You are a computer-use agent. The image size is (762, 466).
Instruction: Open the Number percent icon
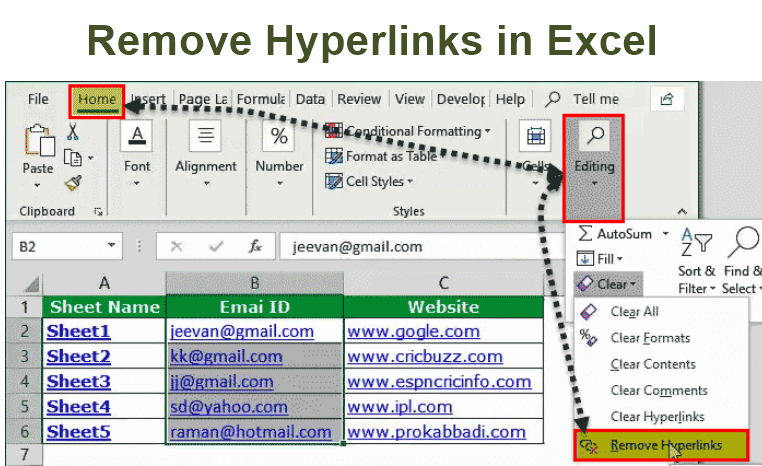tap(279, 136)
